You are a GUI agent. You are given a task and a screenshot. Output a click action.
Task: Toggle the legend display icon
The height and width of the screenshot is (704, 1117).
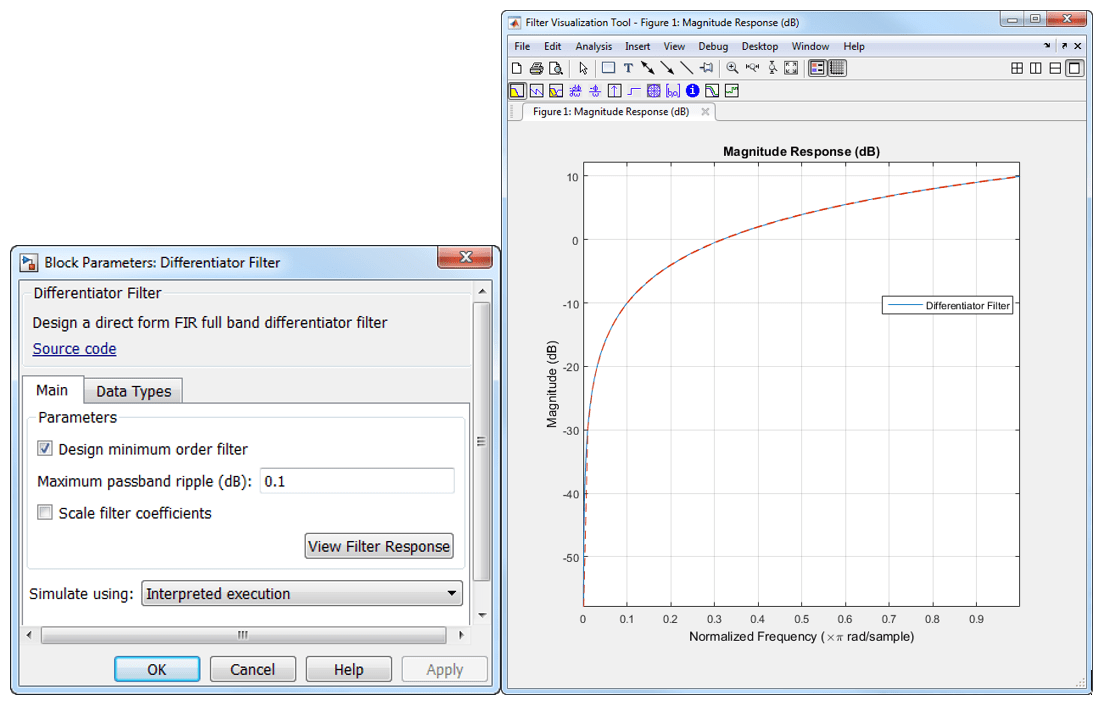click(x=817, y=68)
